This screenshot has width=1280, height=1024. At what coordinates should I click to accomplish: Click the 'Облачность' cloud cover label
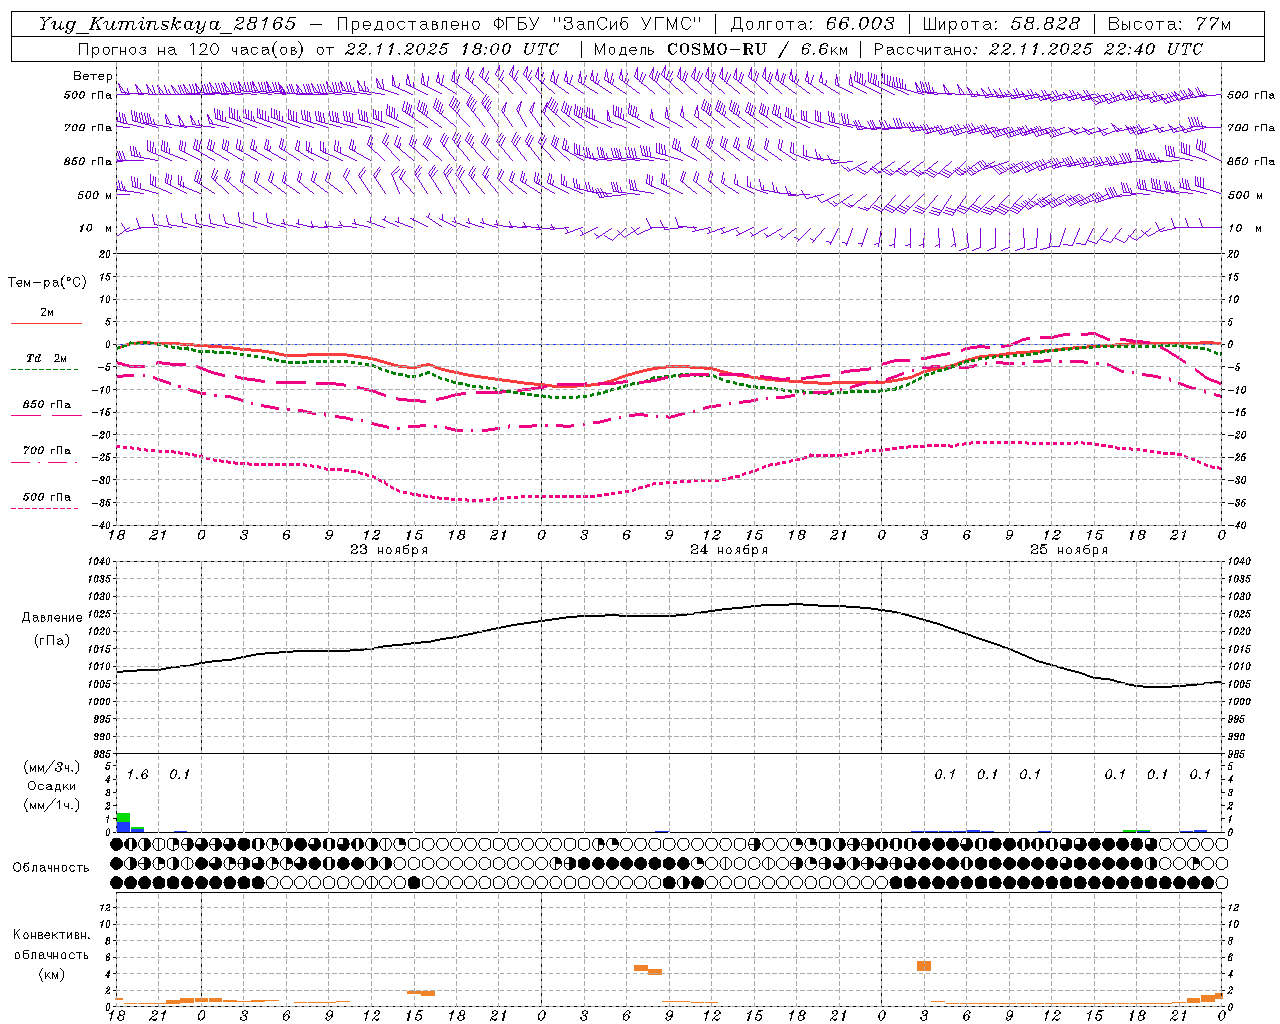tap(51, 868)
